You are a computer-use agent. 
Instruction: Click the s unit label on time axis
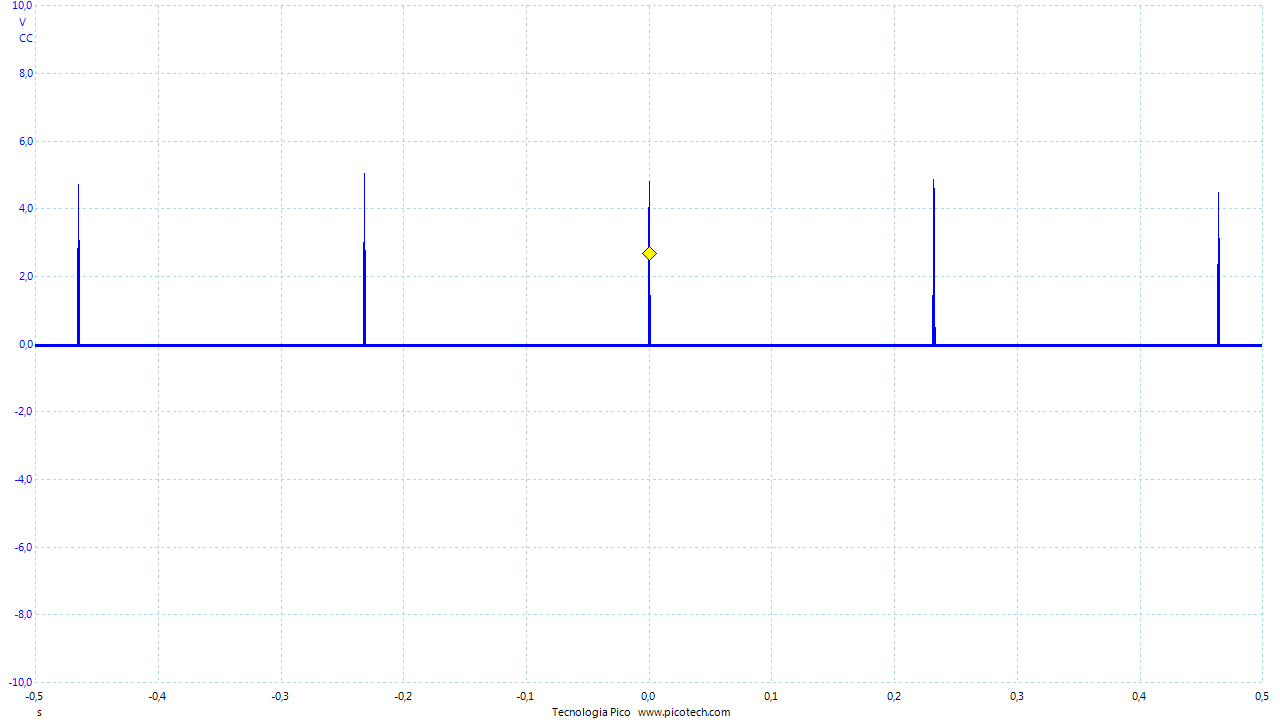point(39,712)
